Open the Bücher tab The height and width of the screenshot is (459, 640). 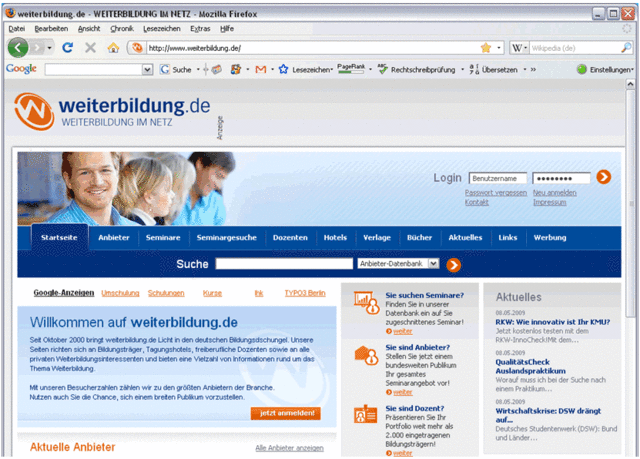[419, 237]
